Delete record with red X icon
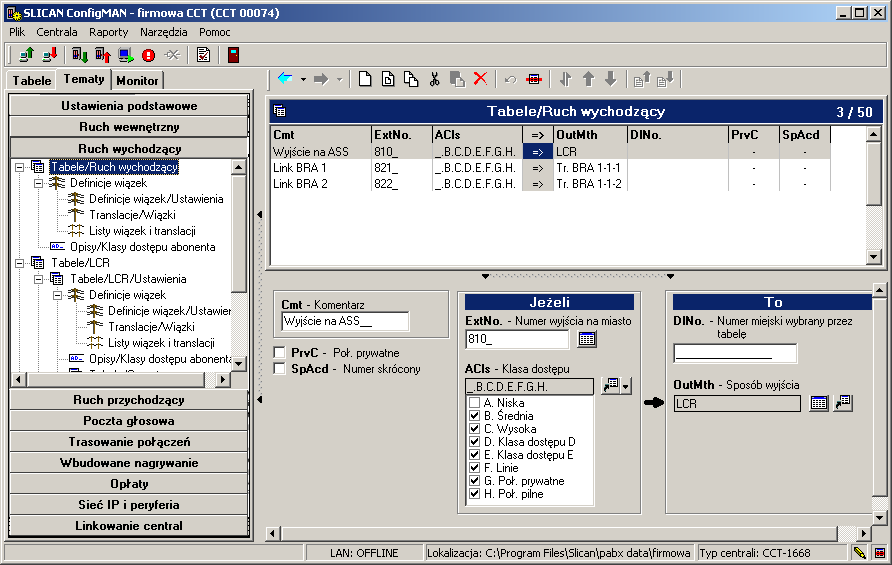 coord(481,79)
